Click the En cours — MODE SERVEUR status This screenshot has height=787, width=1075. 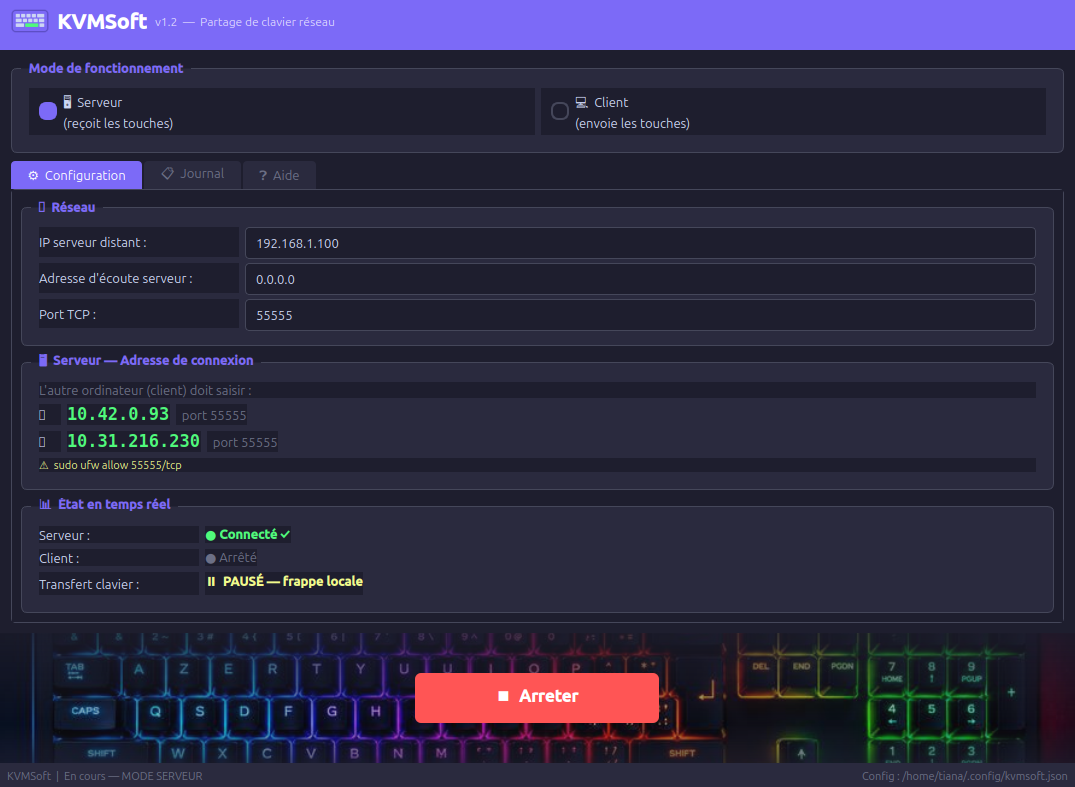click(x=133, y=776)
